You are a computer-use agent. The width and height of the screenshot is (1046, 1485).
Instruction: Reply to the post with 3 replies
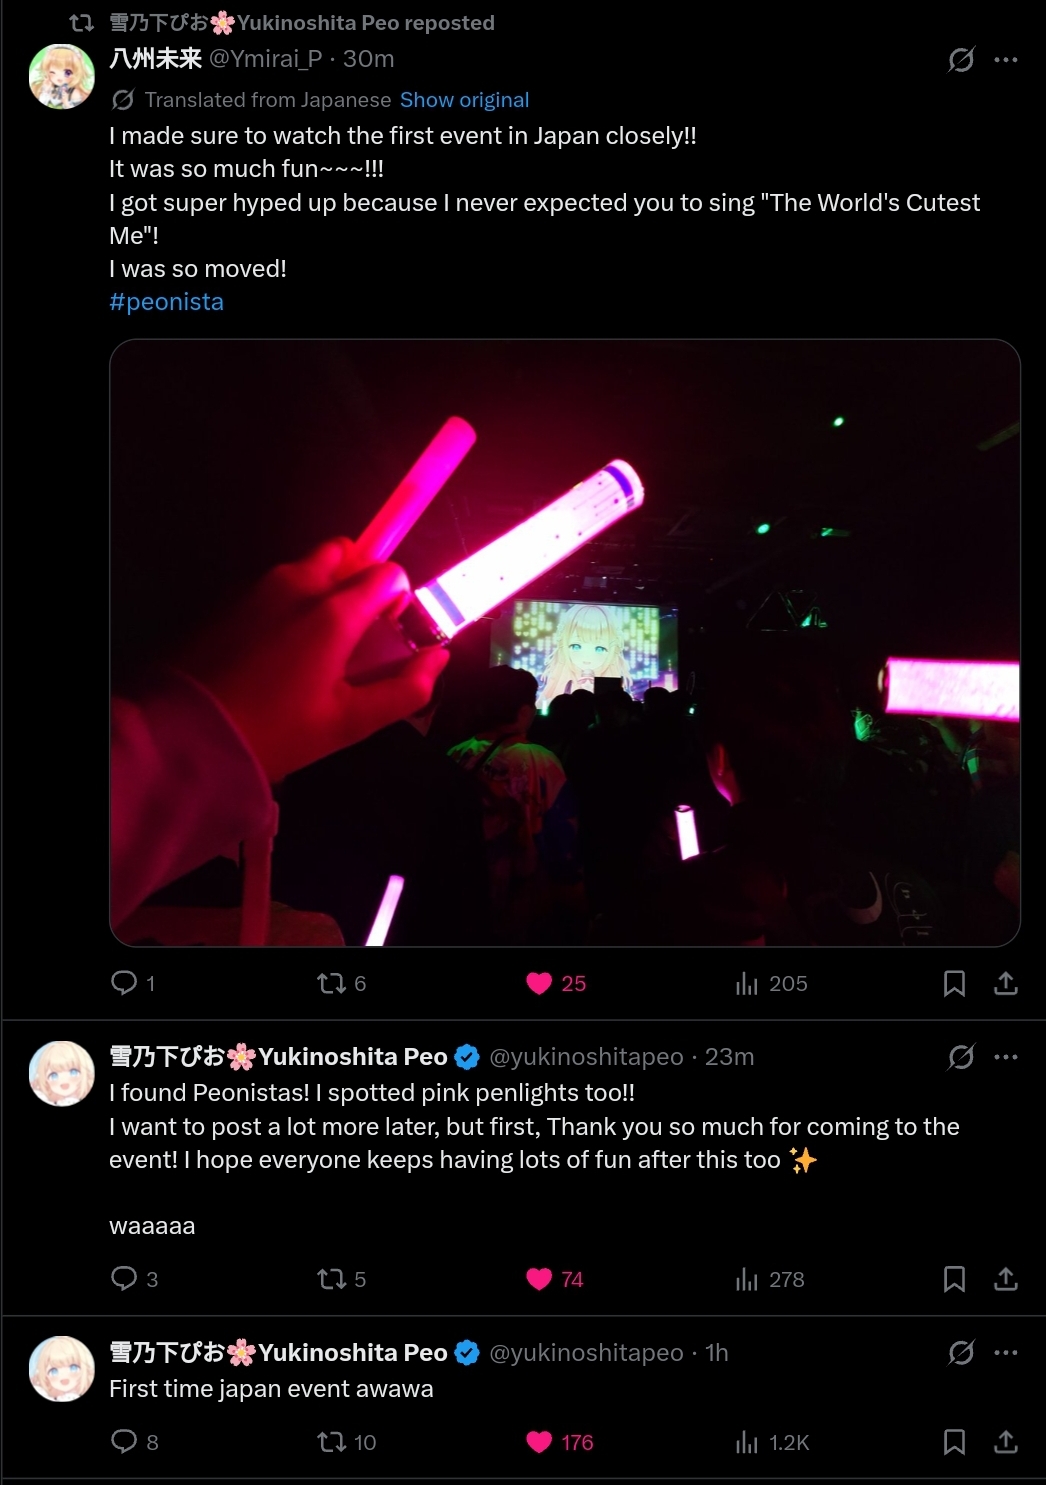pos(134,1279)
